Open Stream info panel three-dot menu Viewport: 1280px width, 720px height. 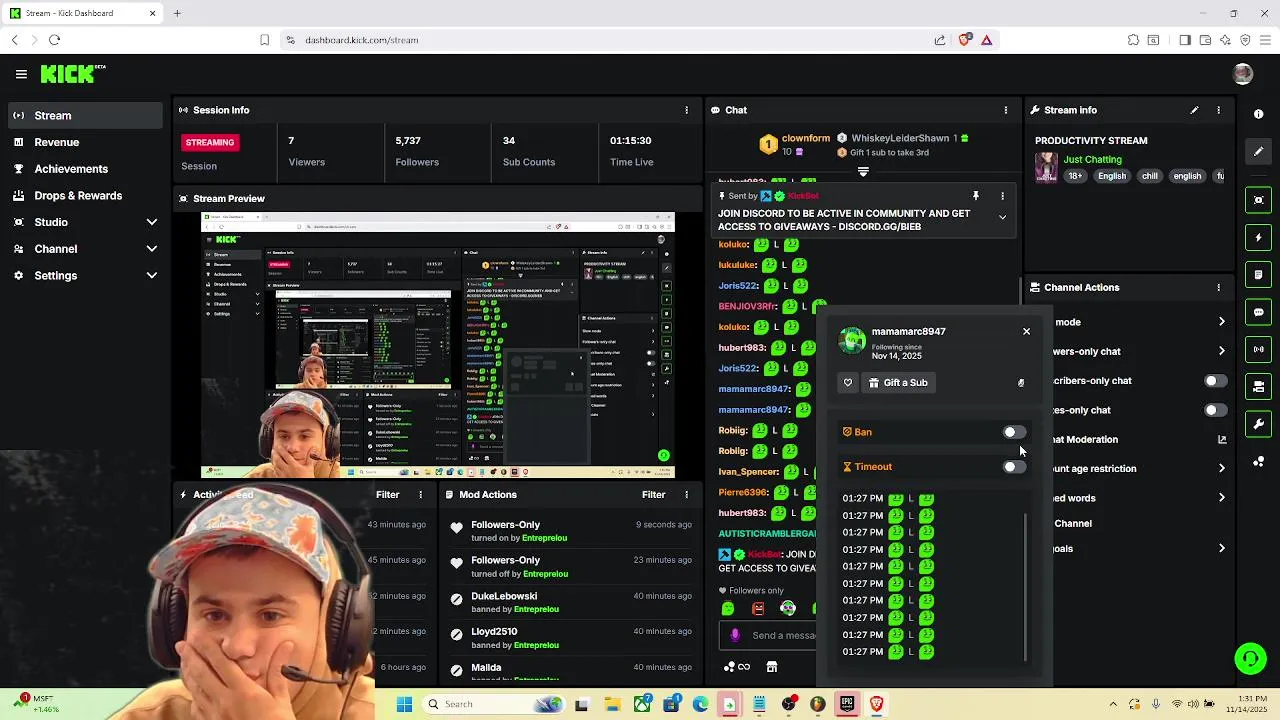click(1218, 110)
